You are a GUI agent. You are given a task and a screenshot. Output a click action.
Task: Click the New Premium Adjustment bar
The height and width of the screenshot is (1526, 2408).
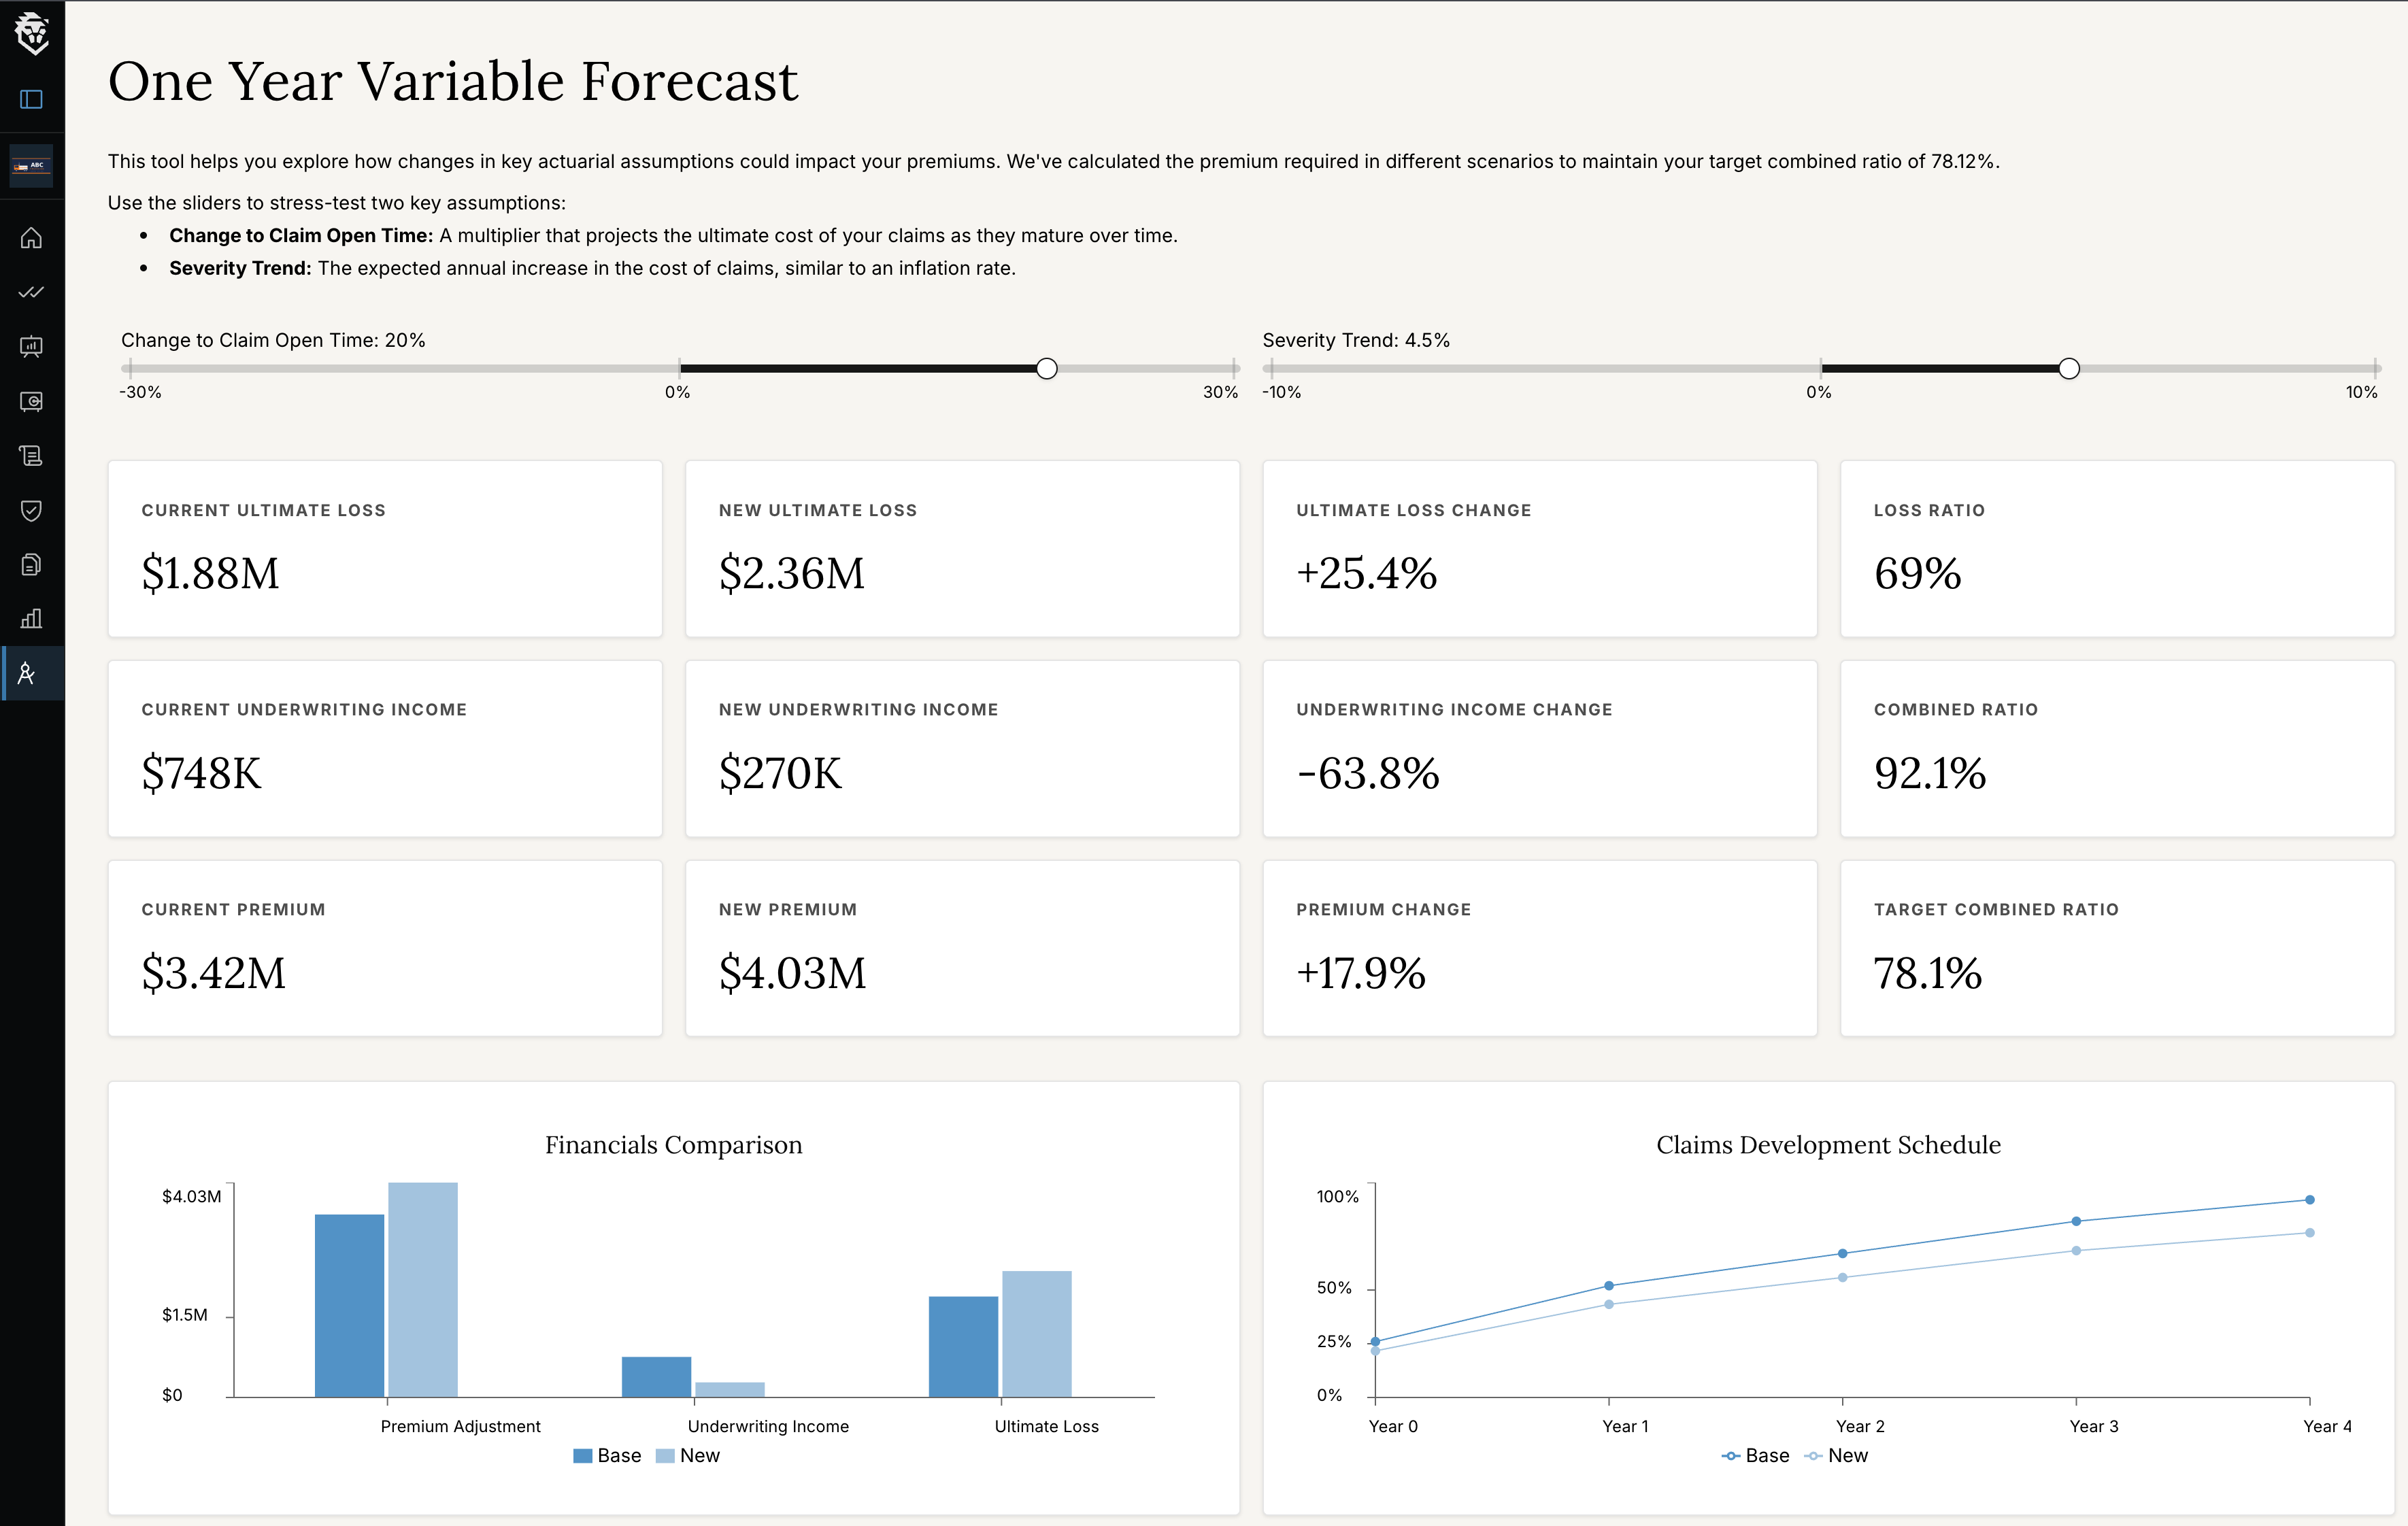(423, 1289)
